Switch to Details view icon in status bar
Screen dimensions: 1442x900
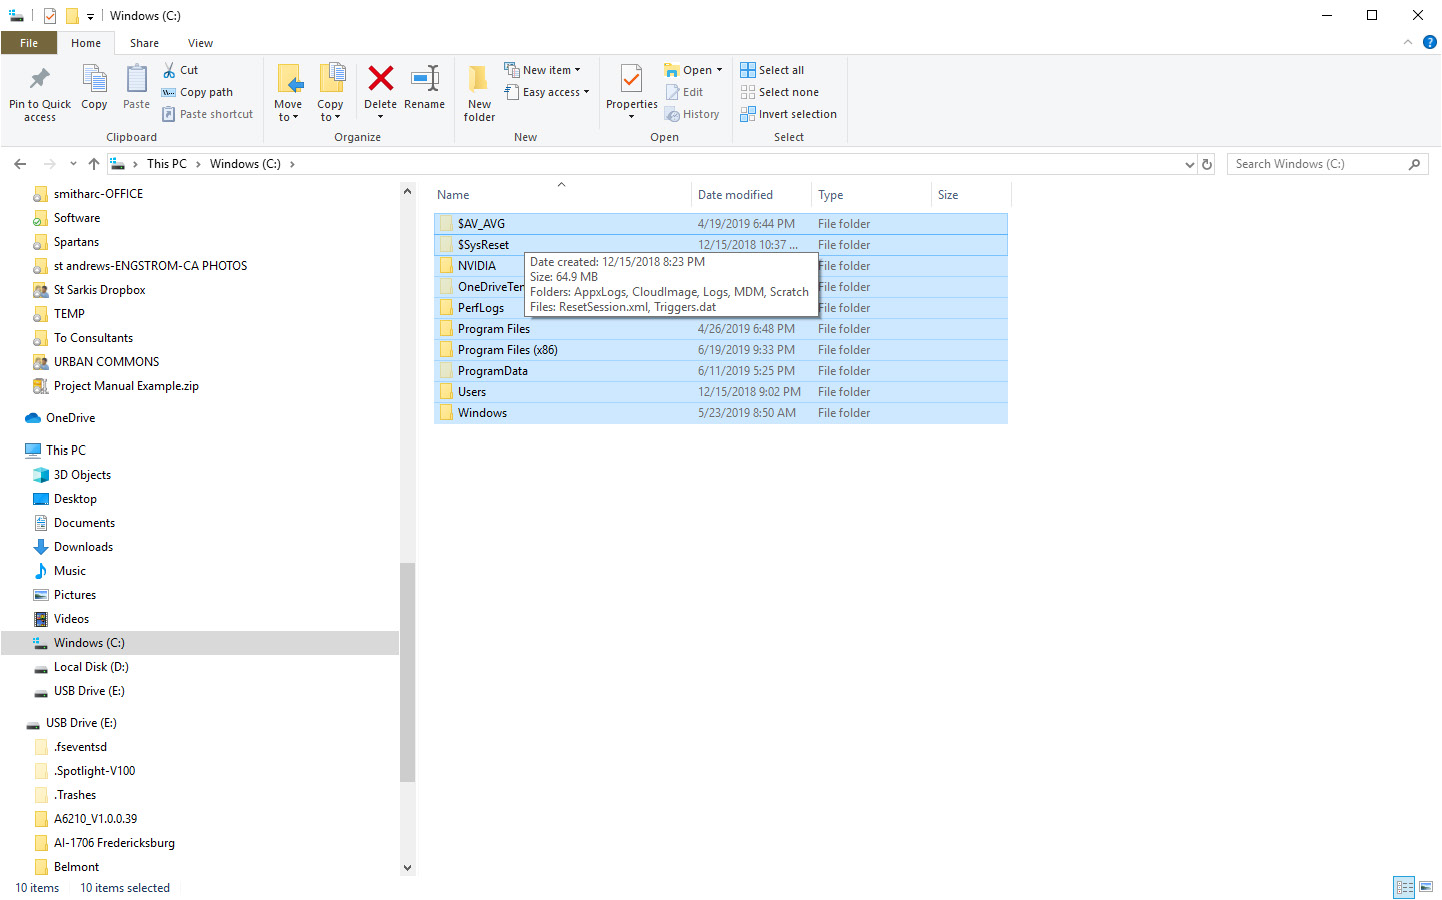coord(1404,887)
